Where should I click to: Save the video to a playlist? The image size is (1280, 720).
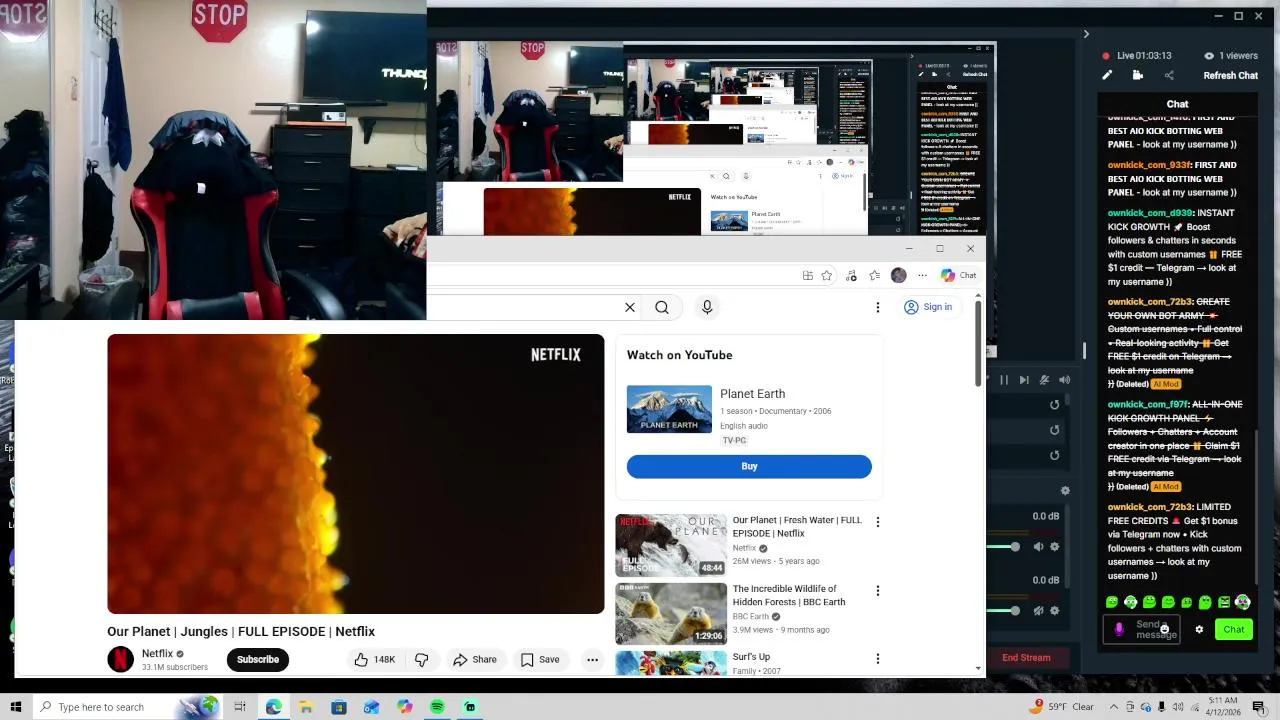(x=540, y=659)
